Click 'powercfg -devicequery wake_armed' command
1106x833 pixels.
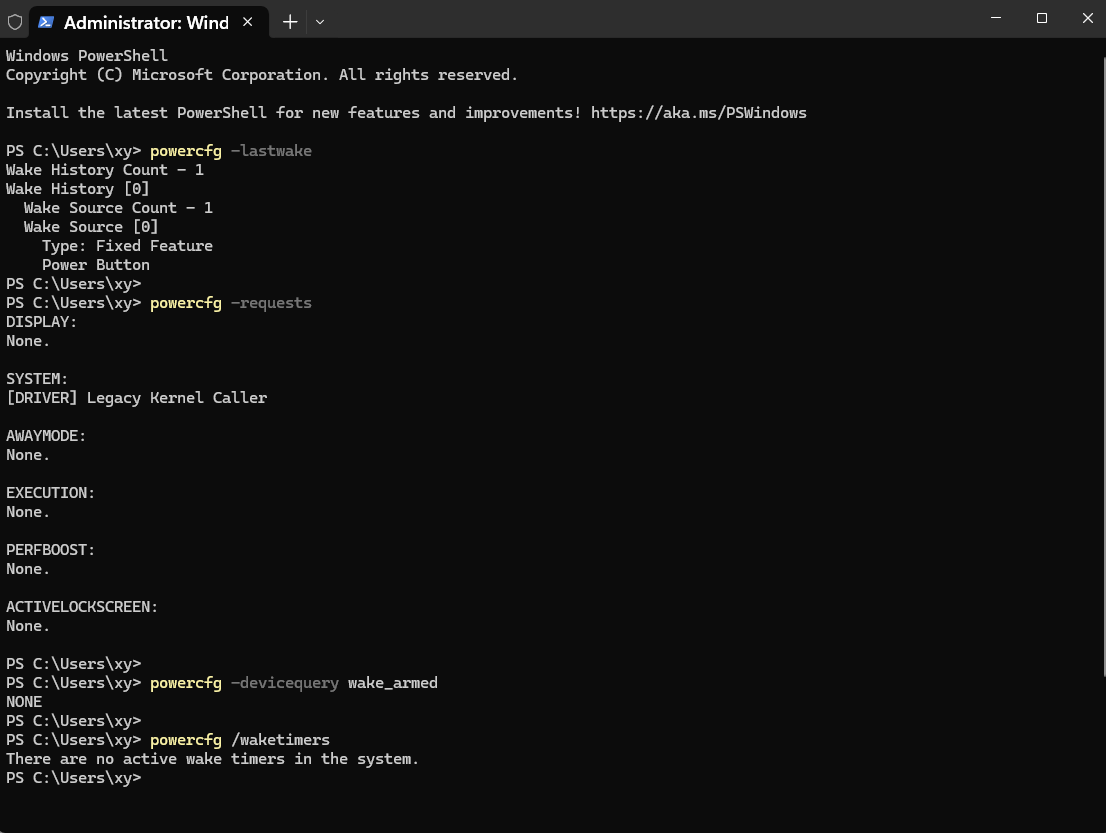click(x=293, y=683)
